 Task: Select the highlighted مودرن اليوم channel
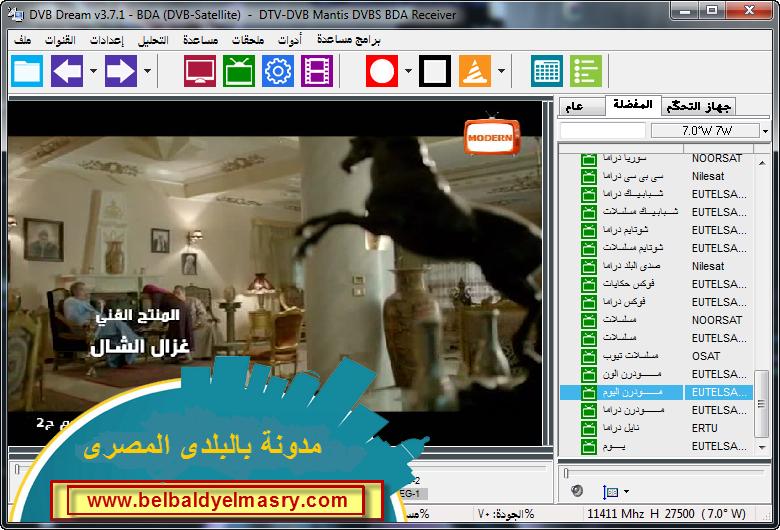coord(657,392)
